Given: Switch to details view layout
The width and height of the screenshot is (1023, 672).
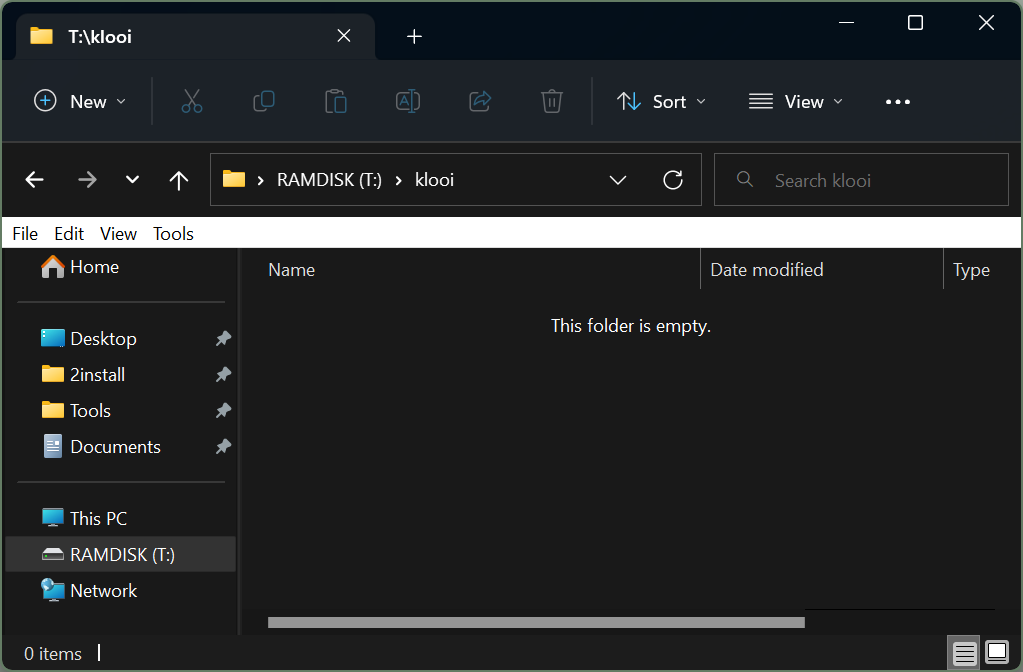Looking at the screenshot, I should pyautogui.click(x=964, y=654).
